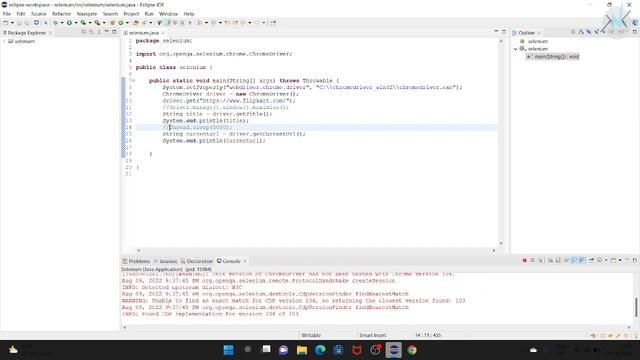The width and height of the screenshot is (640, 360).
Task: Click Display Selected Console icon
Action: tap(600, 260)
